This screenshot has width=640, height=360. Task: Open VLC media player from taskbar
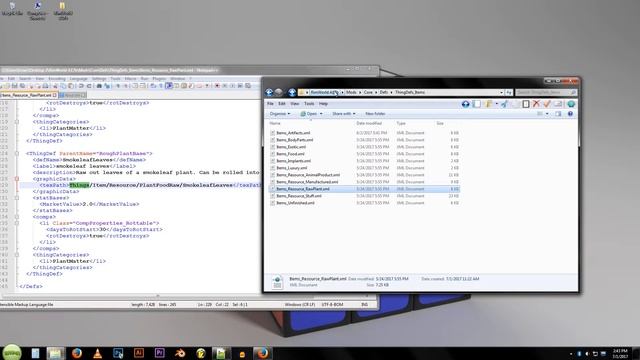(97, 353)
